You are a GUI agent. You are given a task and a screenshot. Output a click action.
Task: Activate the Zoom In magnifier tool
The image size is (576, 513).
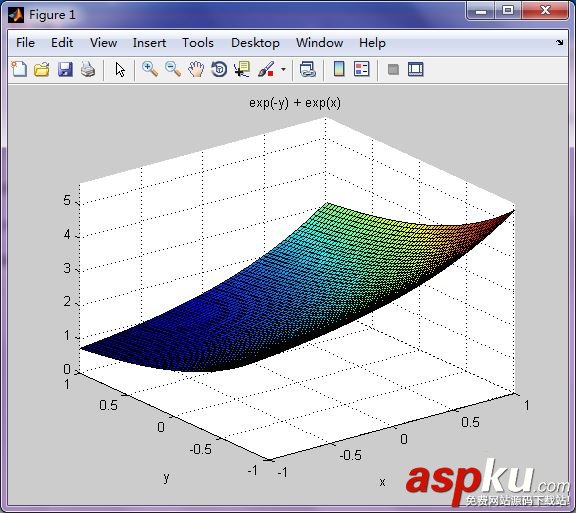tap(150, 69)
